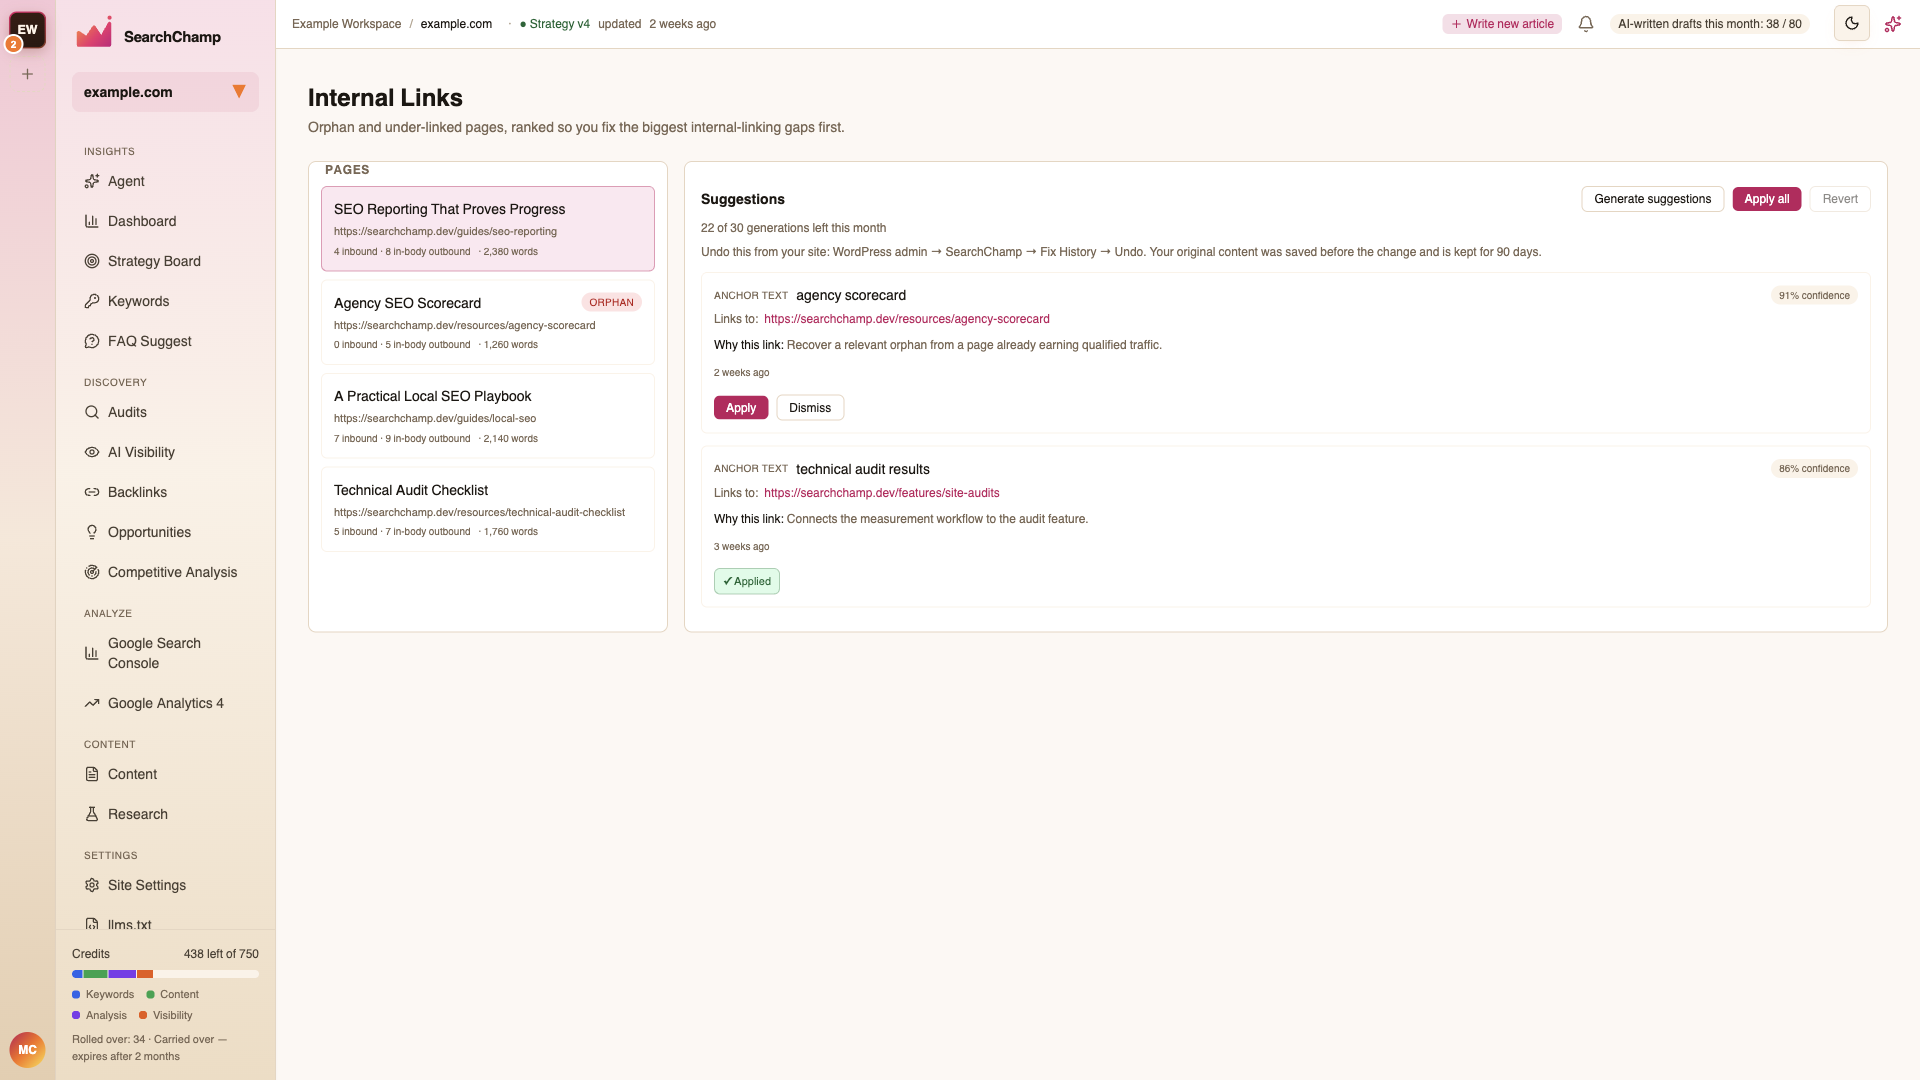Click the Backlinks chain icon

[x=92, y=492]
